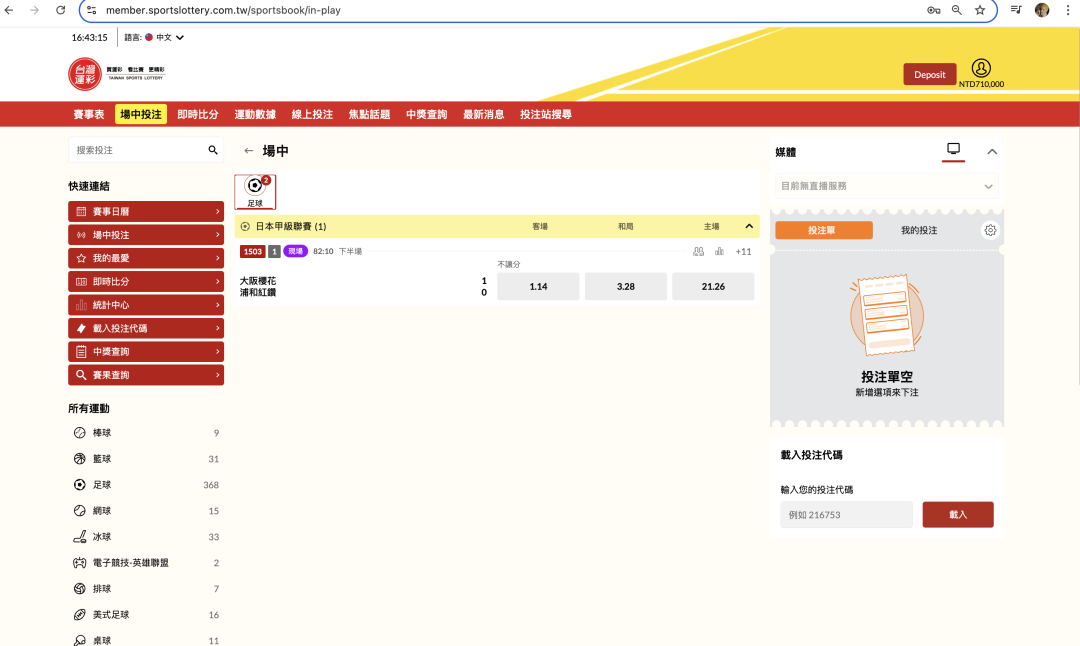Open the Chrome profile avatar
The image size is (1080, 646).
(1041, 10)
